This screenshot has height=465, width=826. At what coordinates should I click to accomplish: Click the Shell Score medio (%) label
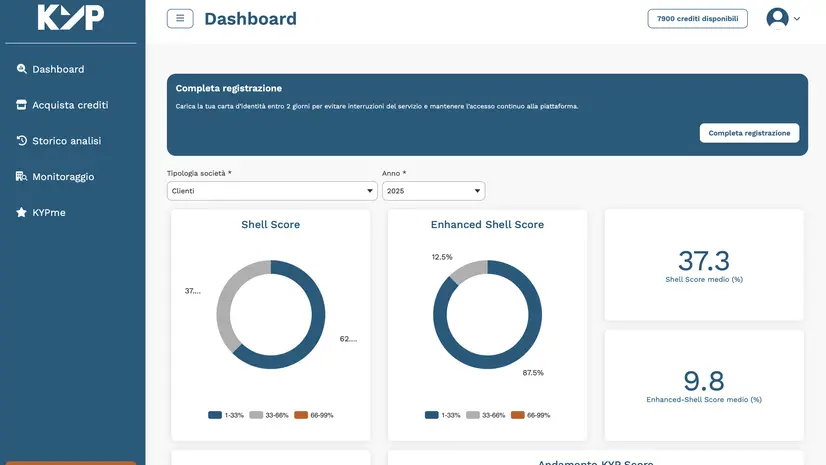704,280
